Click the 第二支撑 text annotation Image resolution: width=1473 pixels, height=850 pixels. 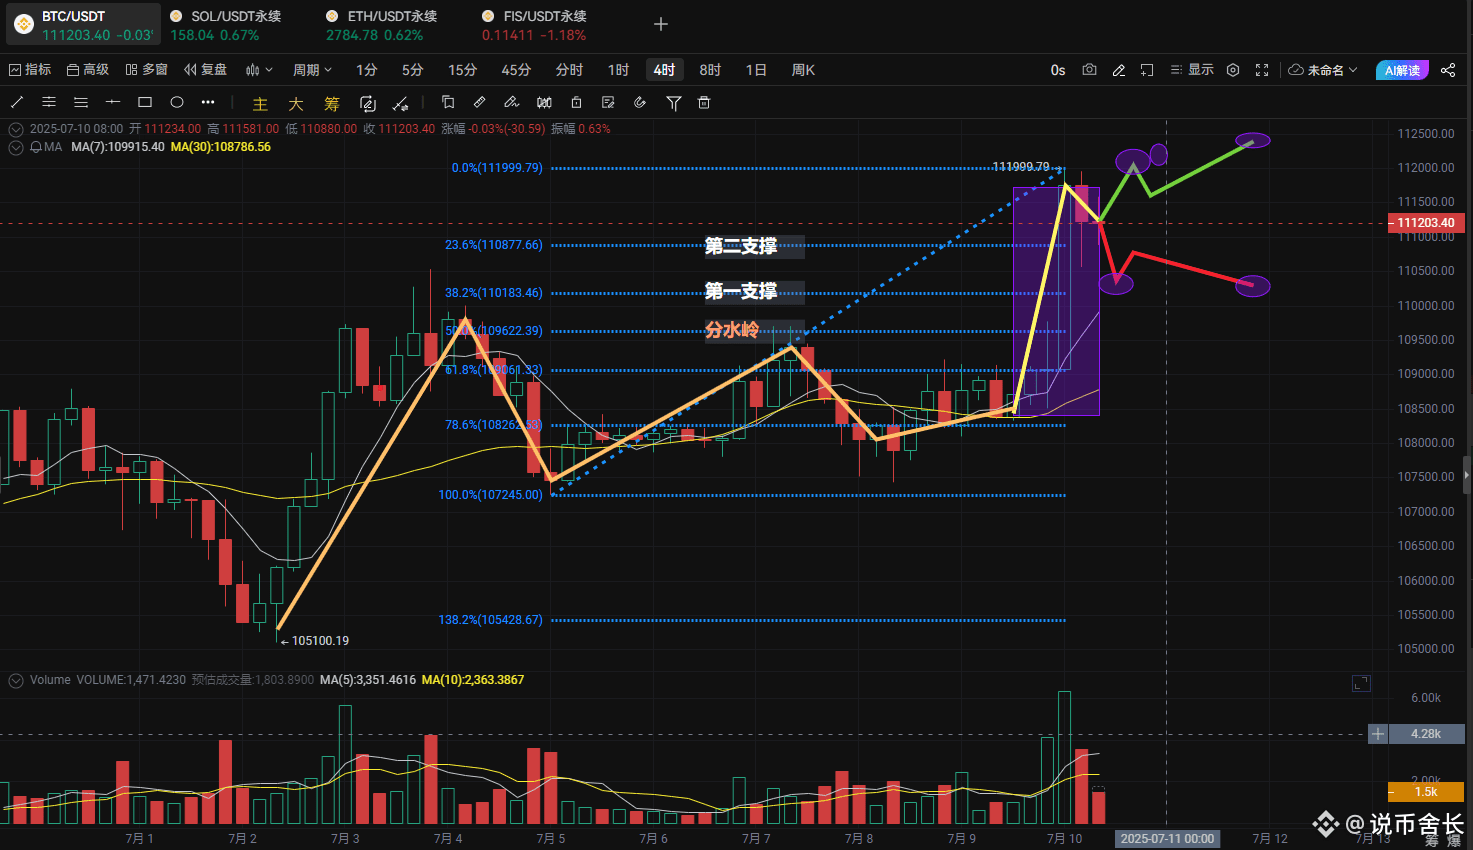click(741, 246)
